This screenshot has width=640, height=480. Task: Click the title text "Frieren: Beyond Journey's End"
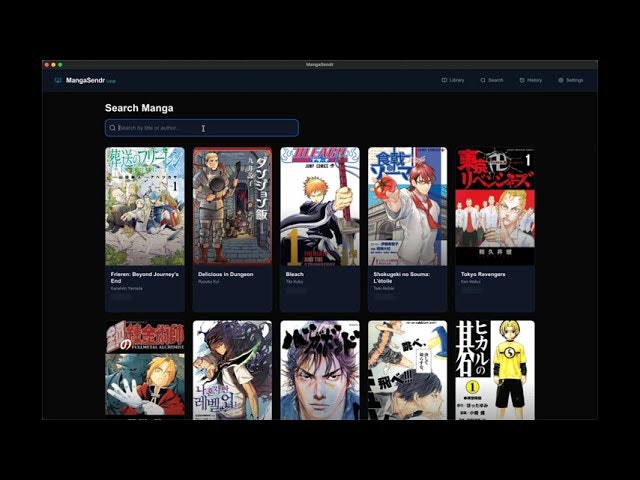[144, 278]
